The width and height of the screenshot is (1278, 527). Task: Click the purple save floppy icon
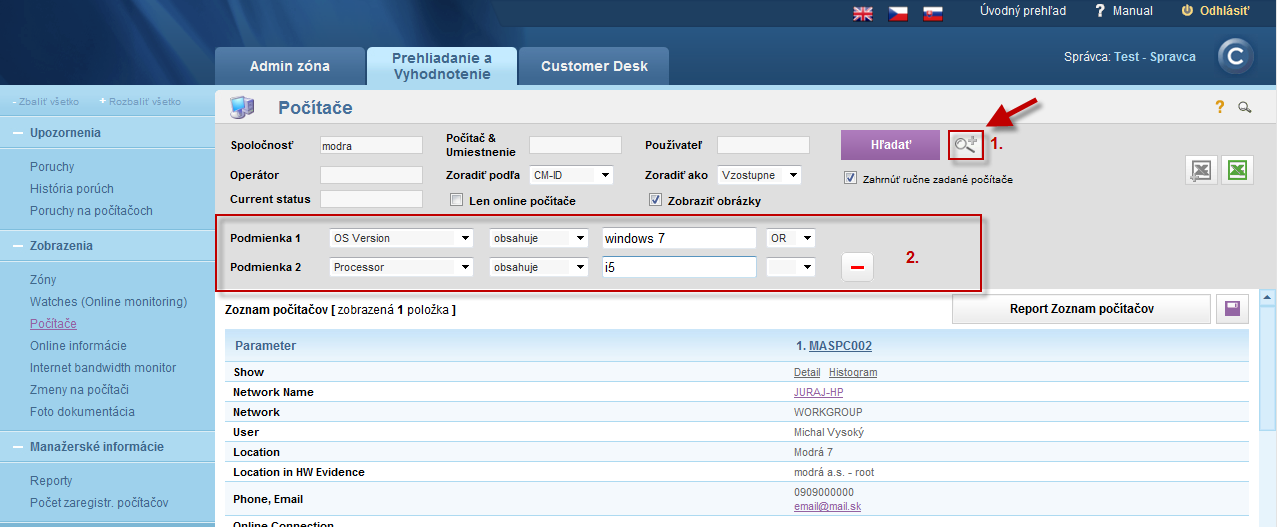(x=1232, y=309)
